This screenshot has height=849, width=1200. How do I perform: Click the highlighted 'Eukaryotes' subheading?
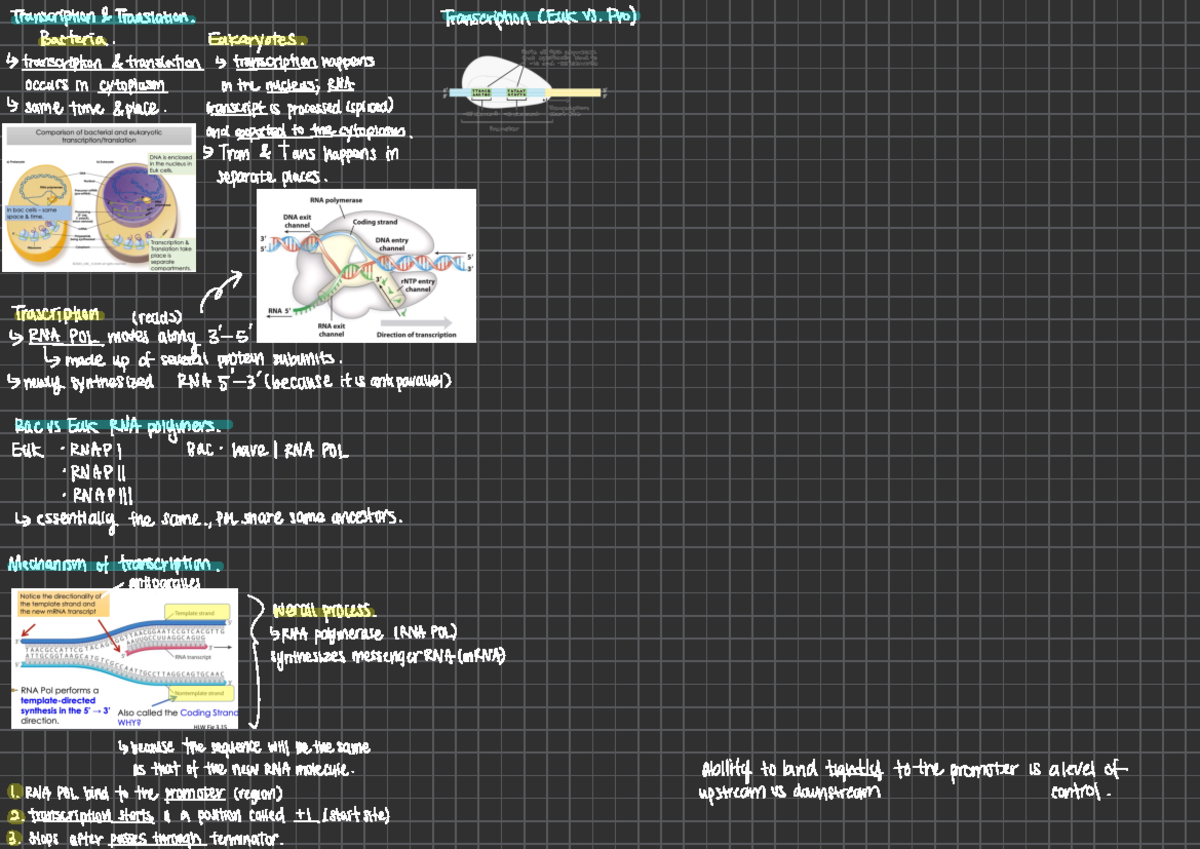click(253, 41)
